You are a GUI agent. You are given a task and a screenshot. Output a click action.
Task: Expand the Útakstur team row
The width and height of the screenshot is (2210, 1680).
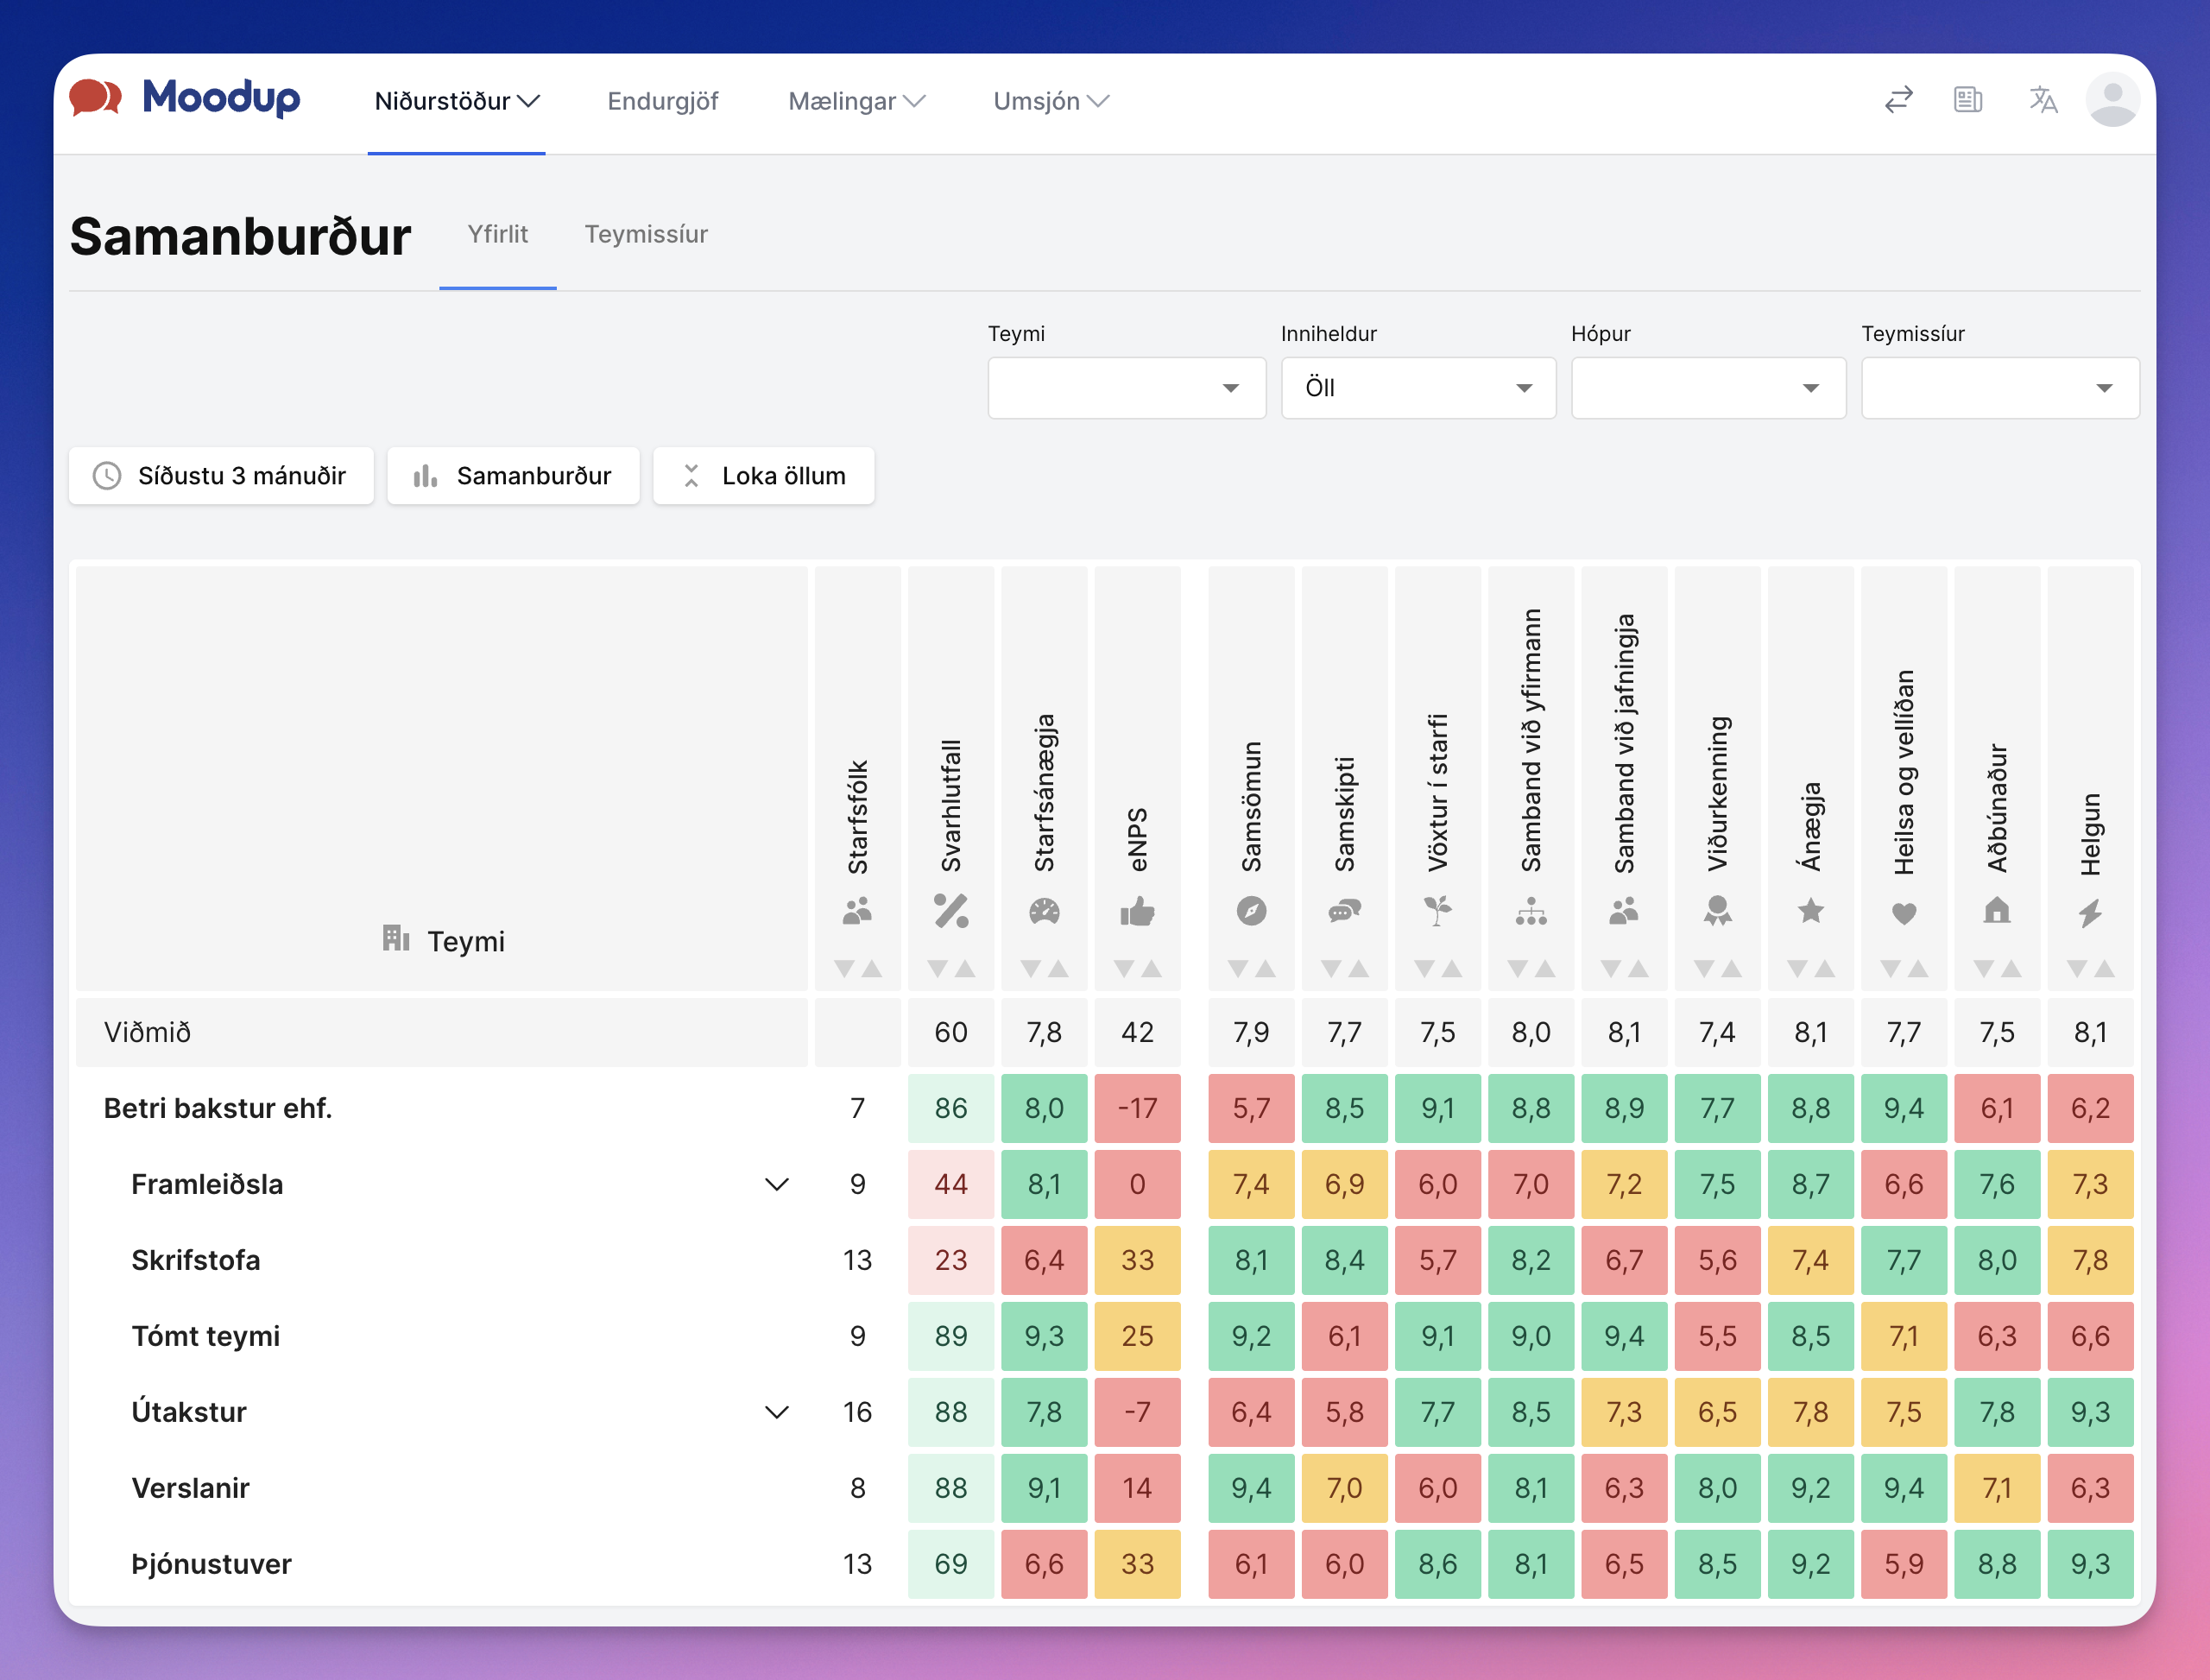pos(777,1412)
